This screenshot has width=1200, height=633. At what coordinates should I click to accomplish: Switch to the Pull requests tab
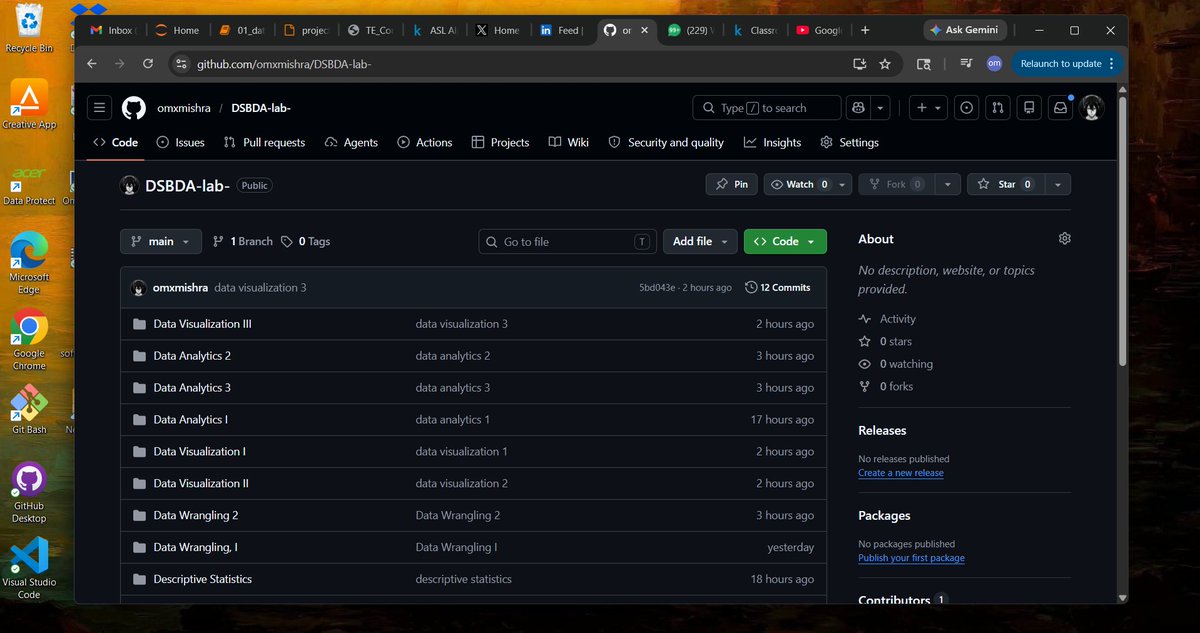point(265,143)
